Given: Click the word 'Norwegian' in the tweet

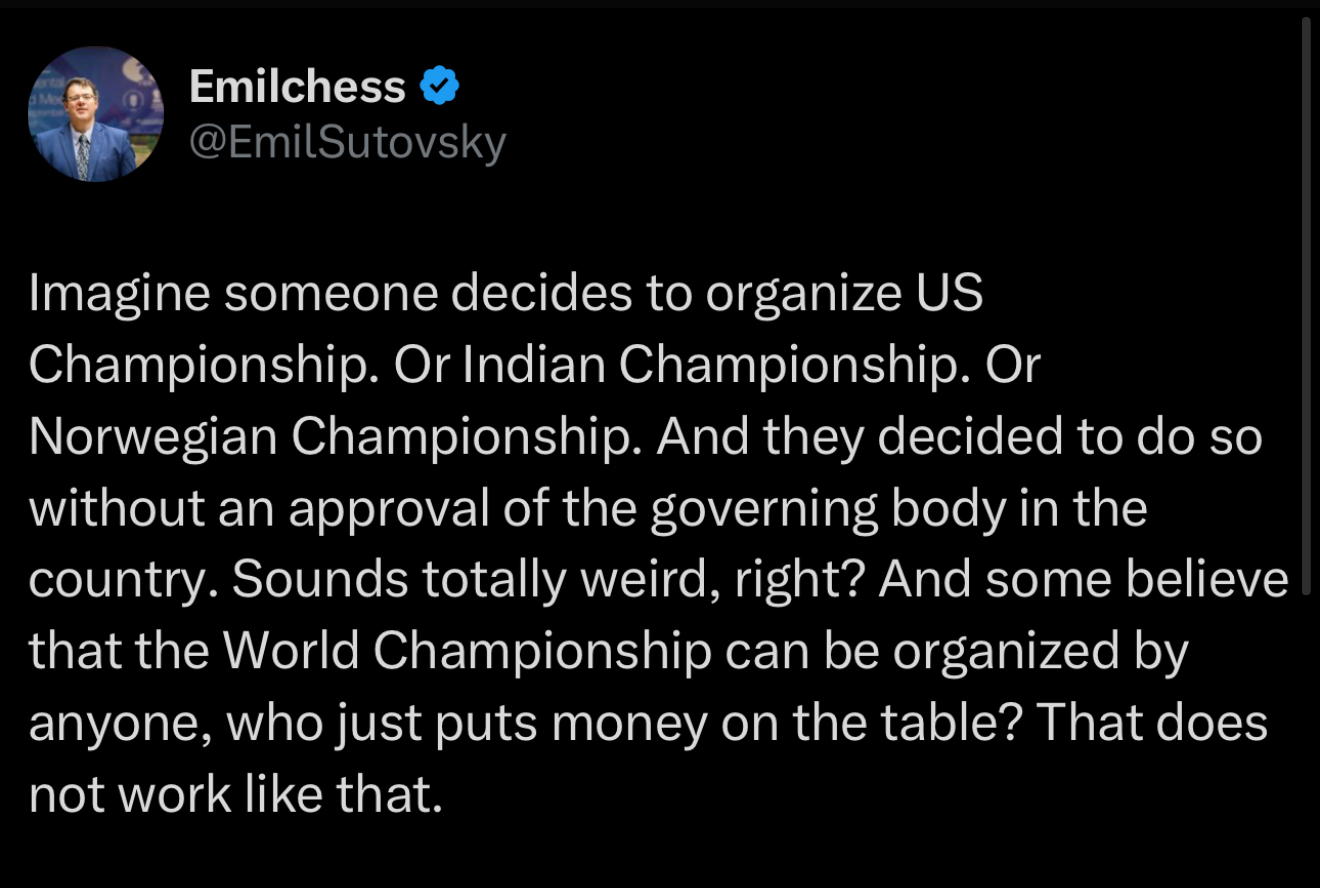Looking at the screenshot, I should coord(153,438).
